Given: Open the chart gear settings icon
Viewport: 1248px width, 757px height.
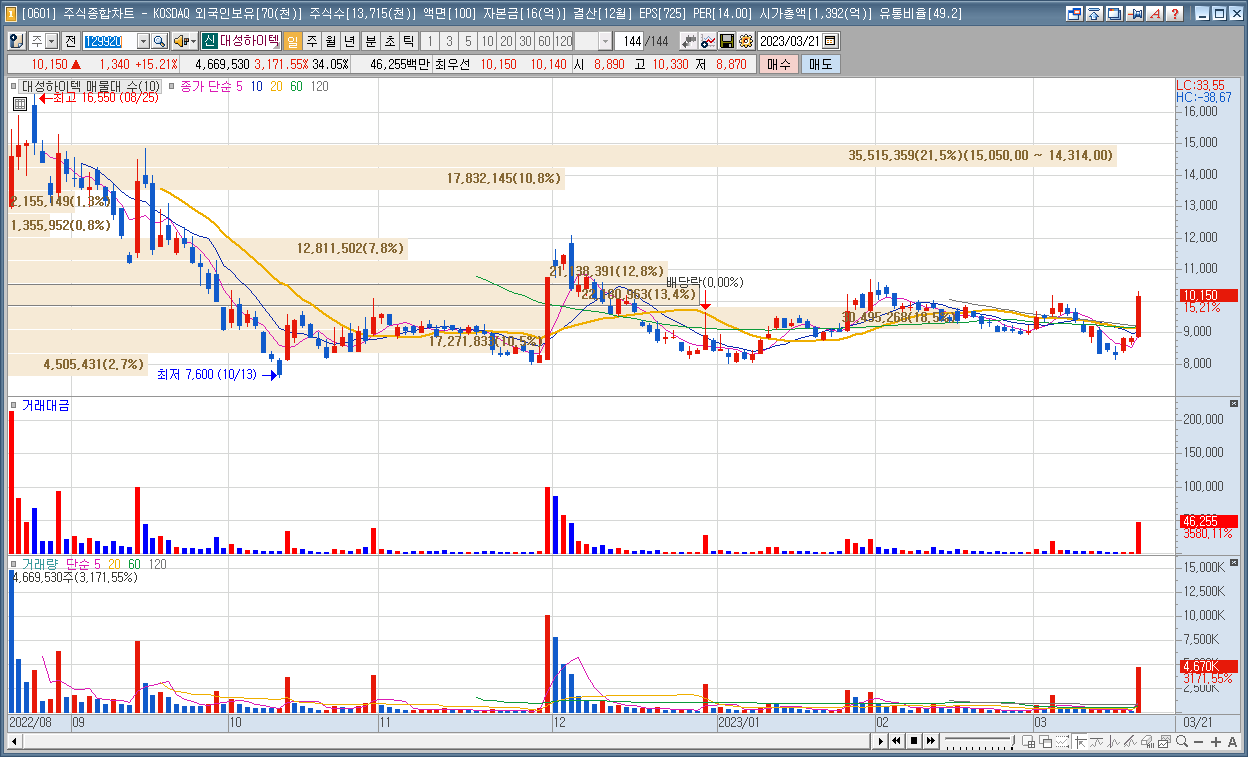Looking at the screenshot, I should point(745,41).
